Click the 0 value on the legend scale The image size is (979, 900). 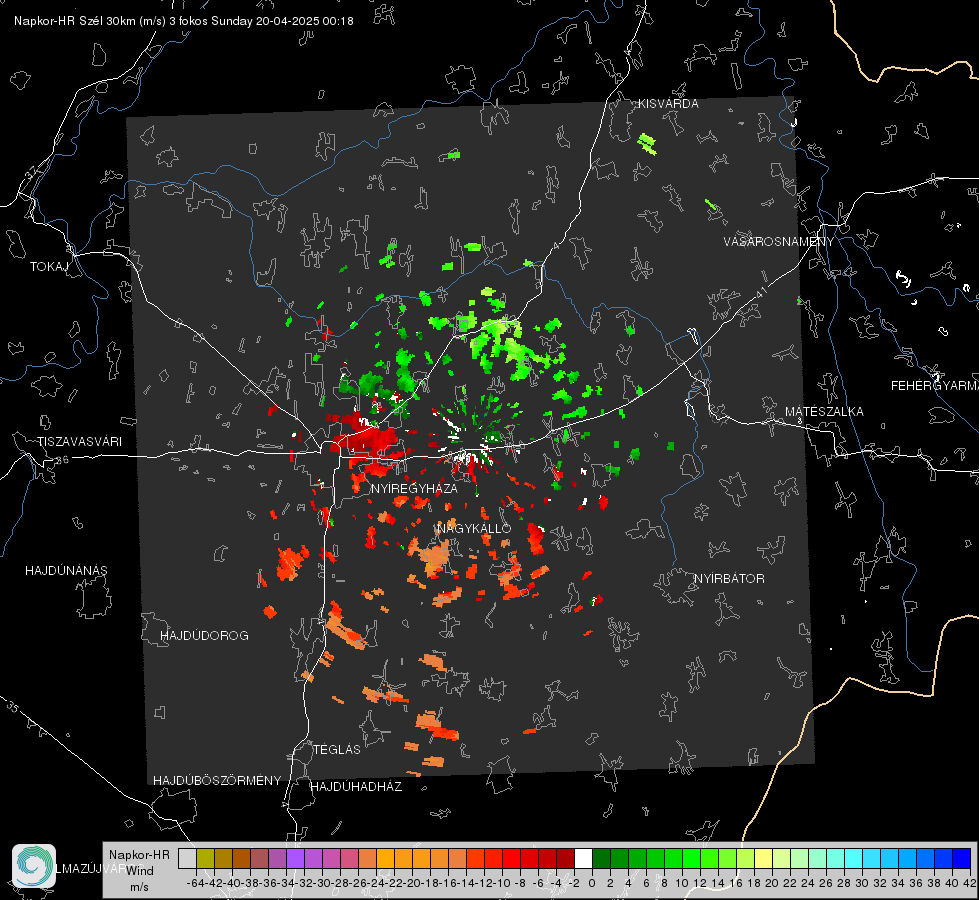point(592,883)
